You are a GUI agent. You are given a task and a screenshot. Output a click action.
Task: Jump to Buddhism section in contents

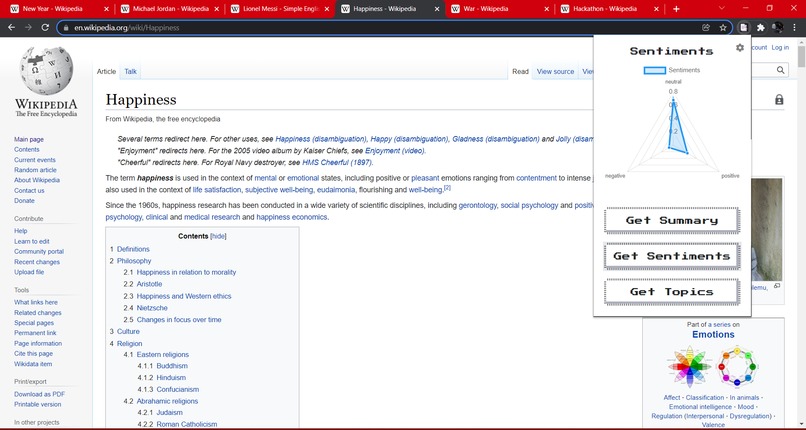(172, 366)
